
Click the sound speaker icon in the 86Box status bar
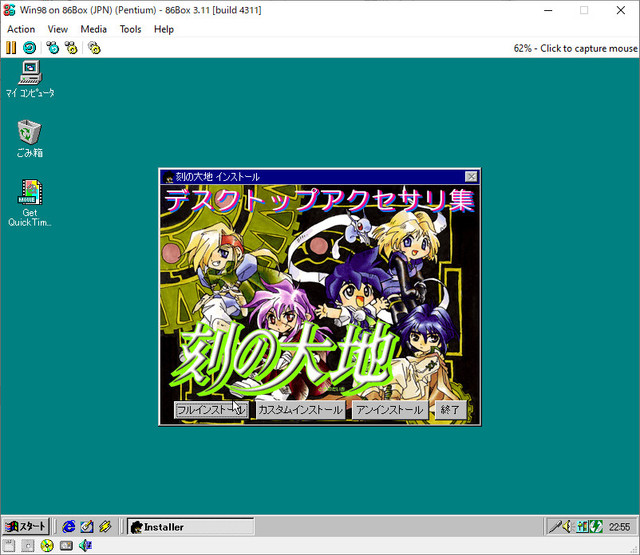[85, 546]
